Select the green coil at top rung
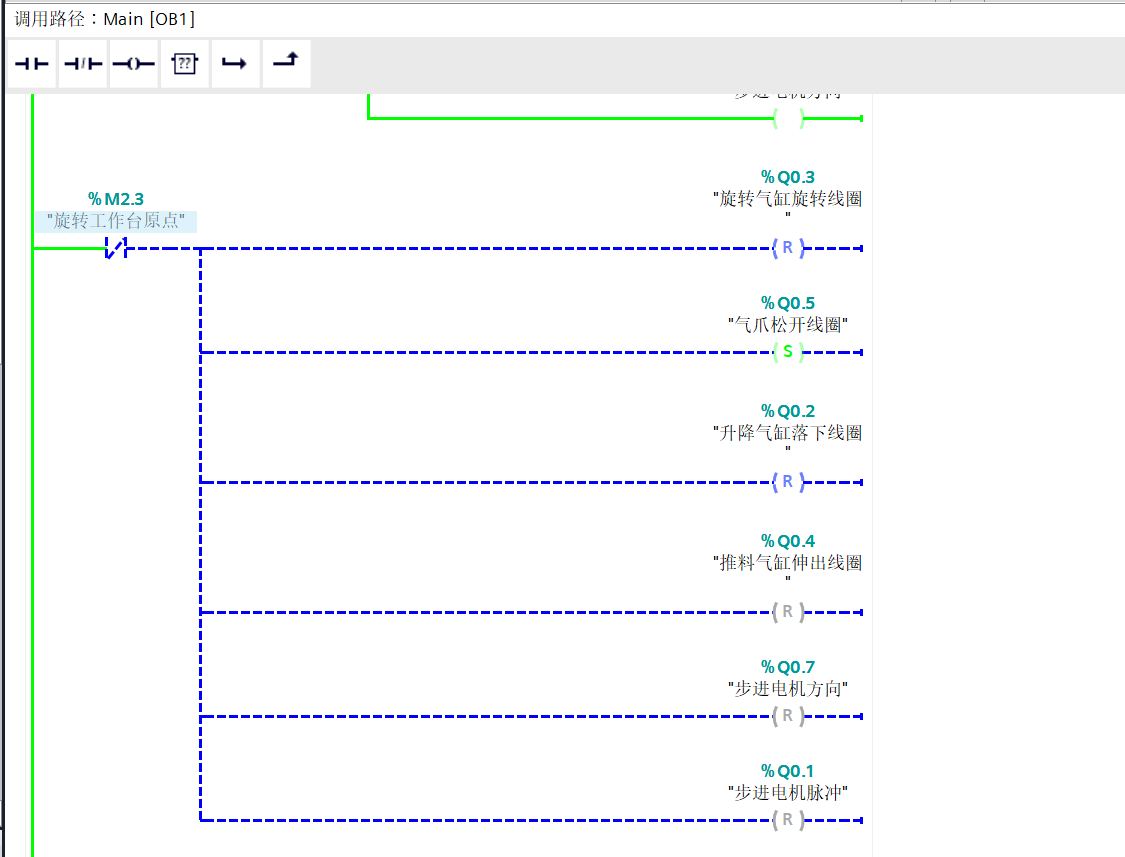Viewport: 1125px width, 857px height. [788, 118]
